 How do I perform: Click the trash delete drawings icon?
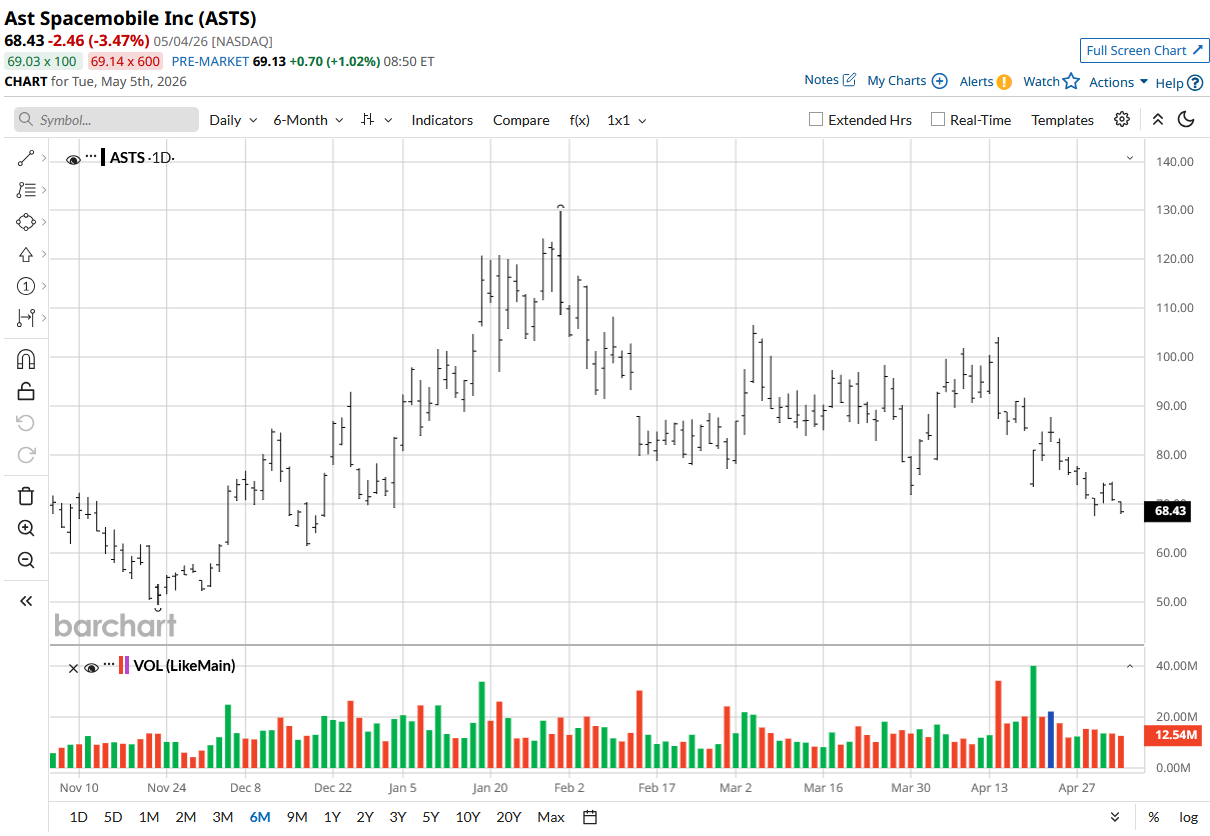(x=26, y=496)
